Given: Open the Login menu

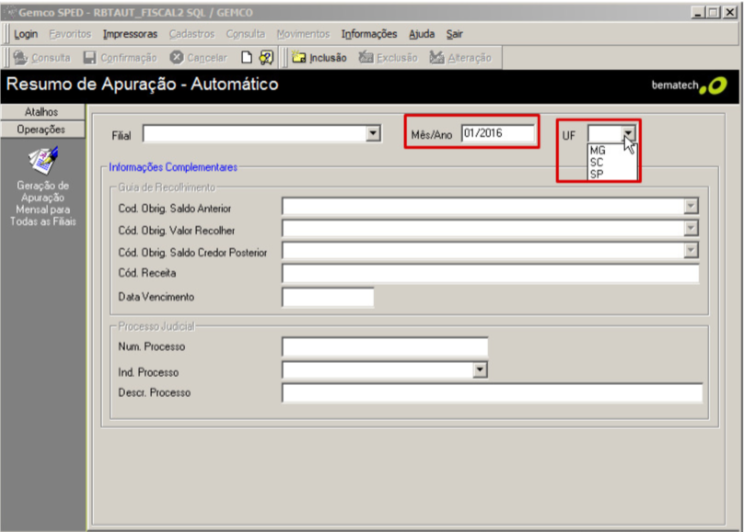Looking at the screenshot, I should click(26, 34).
